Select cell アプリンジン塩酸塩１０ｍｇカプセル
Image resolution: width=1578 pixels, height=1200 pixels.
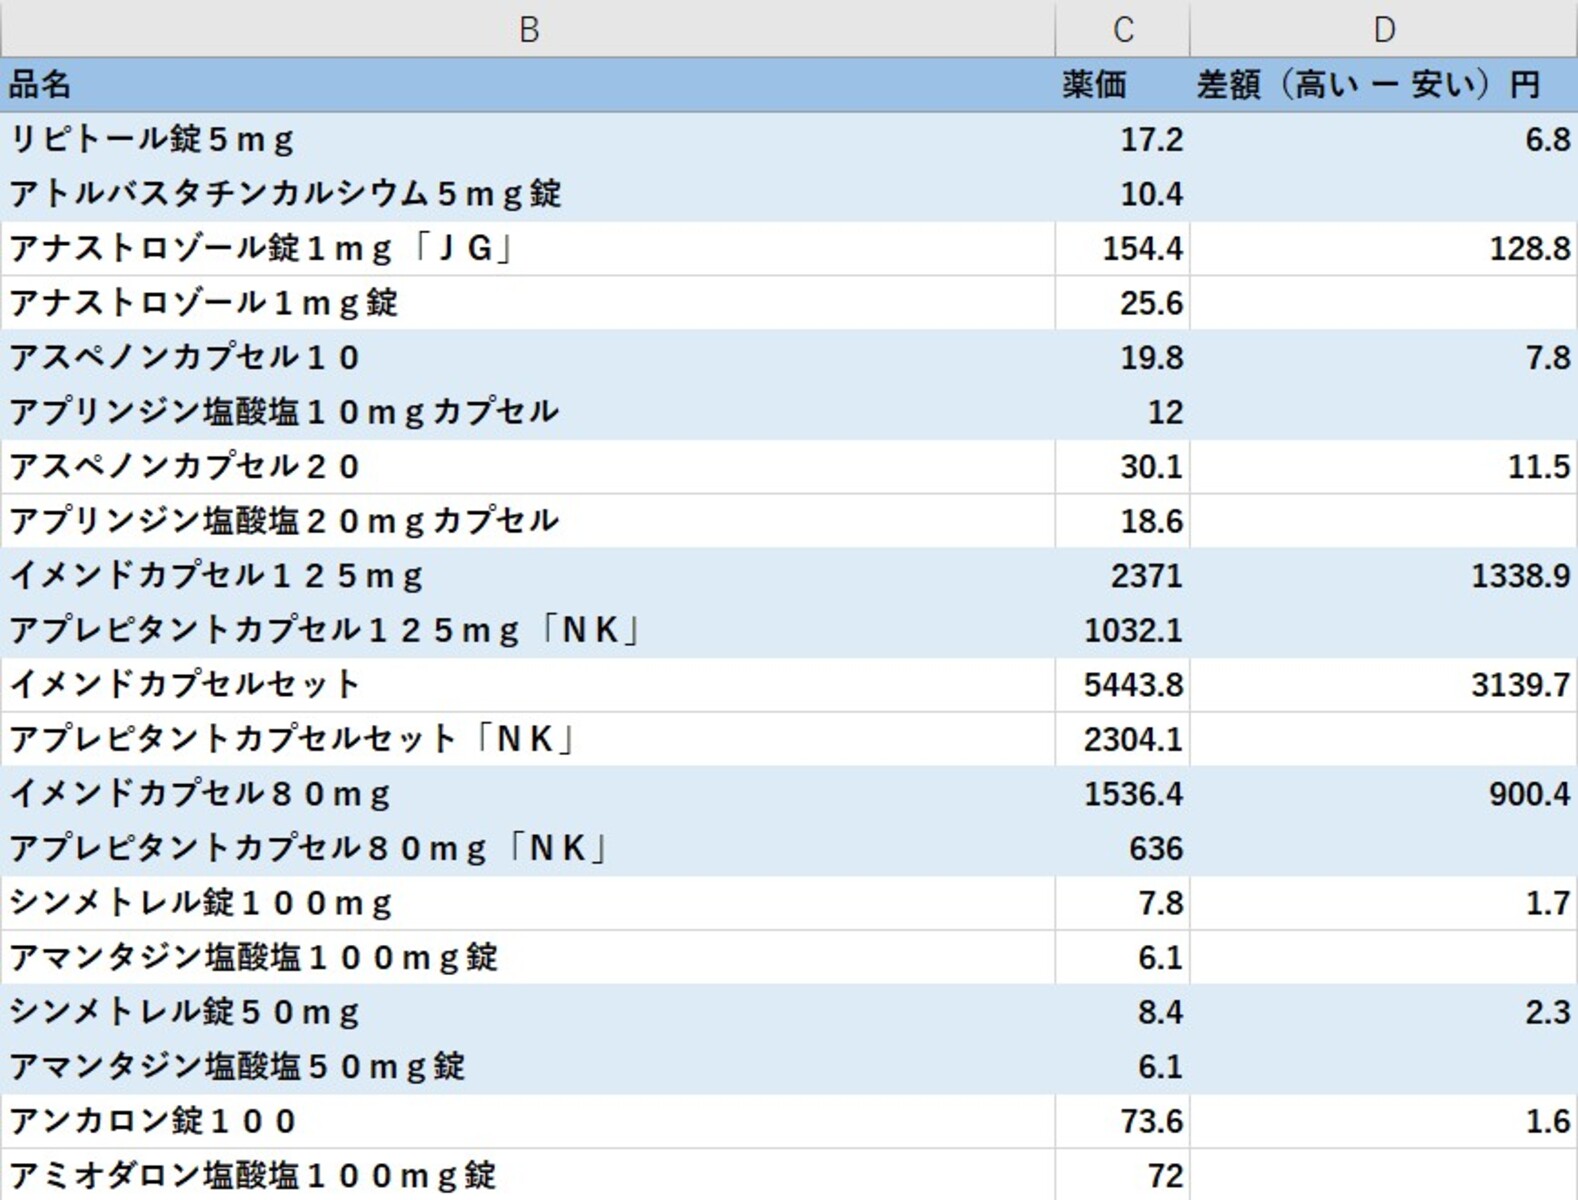pos(528,412)
